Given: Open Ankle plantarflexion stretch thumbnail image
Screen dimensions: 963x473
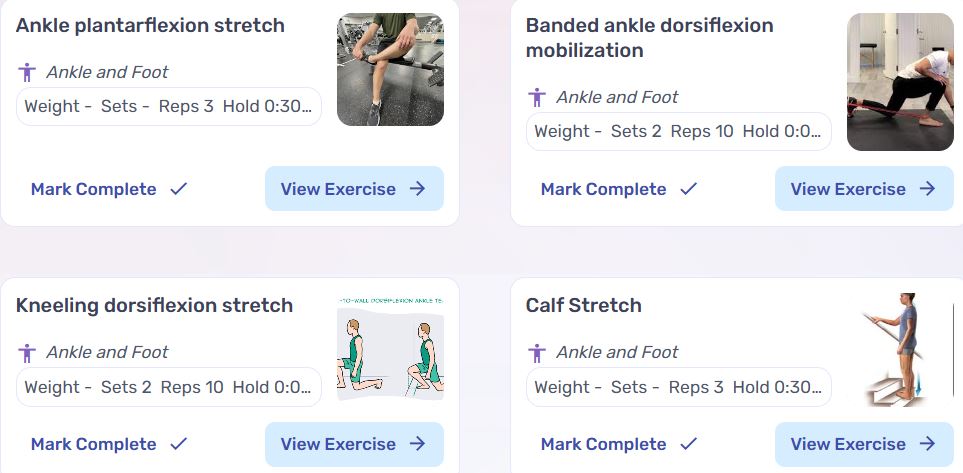Looking at the screenshot, I should coord(390,69).
